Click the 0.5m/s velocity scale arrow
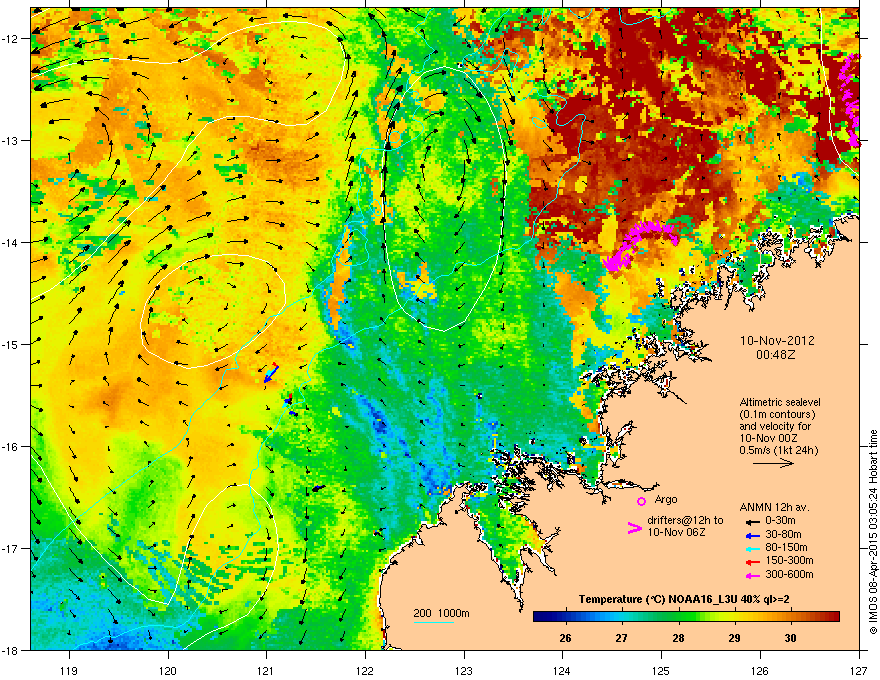The width and height of the screenshot is (880, 680). pos(773,463)
